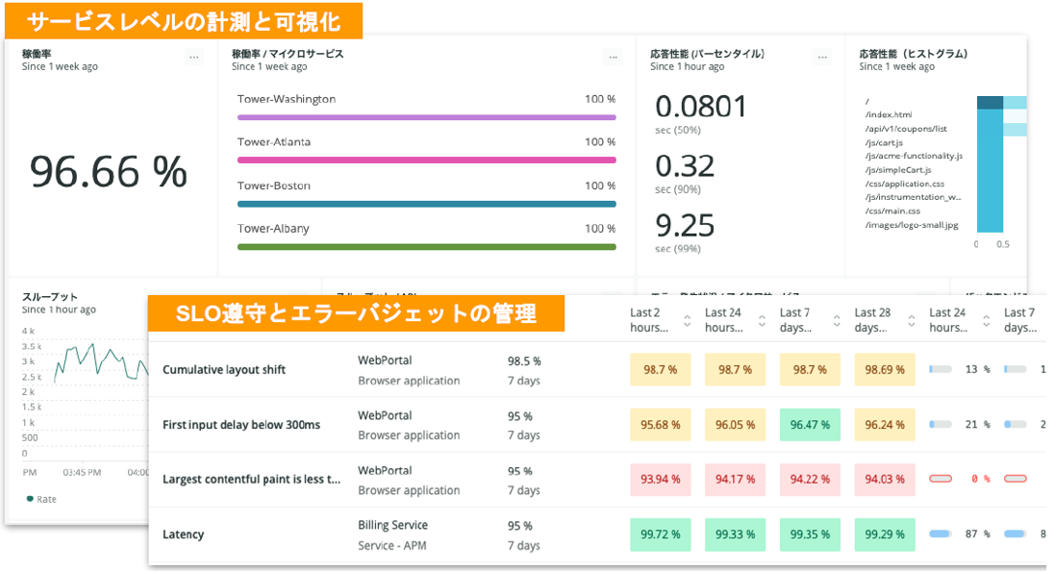The height and width of the screenshot is (574, 1060).
Task: Click sort arrows beside Last 28 days column
Action: (910, 321)
